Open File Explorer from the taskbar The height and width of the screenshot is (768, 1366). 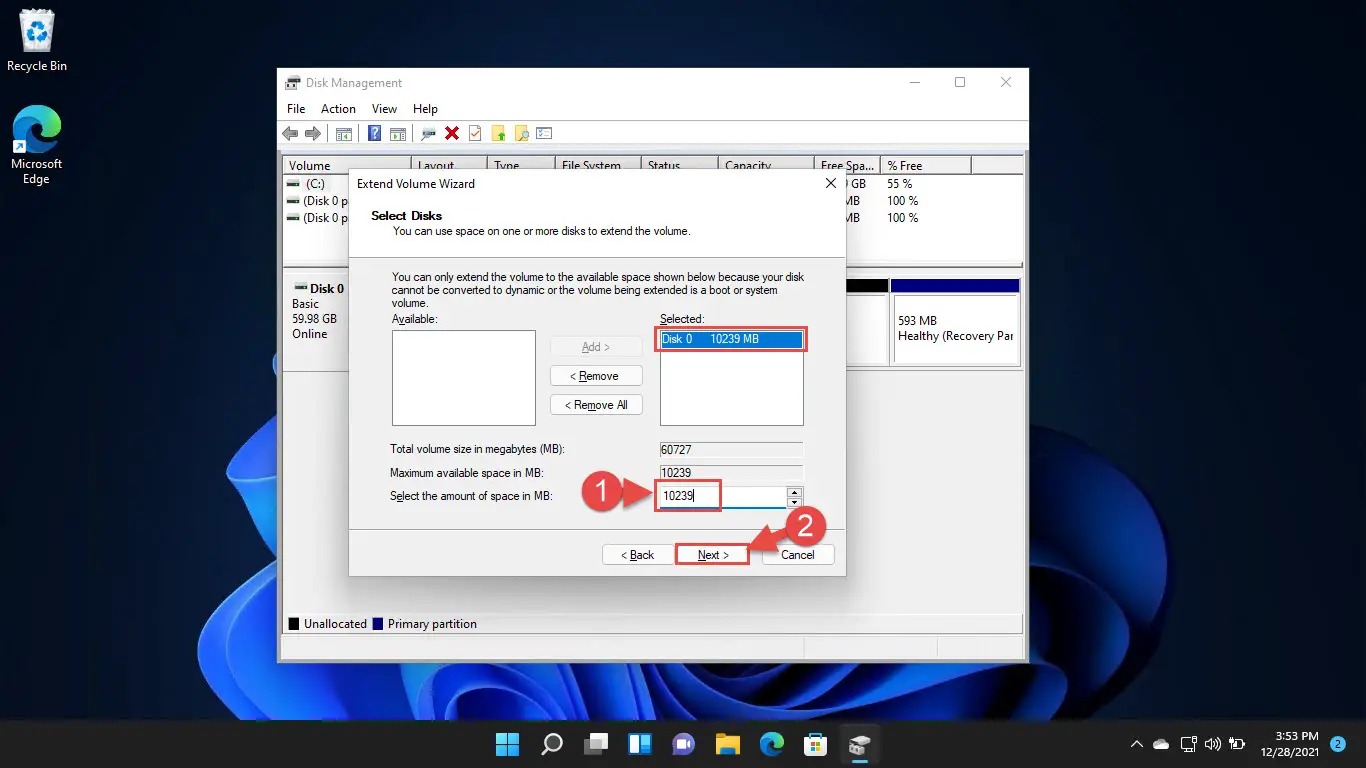[728, 744]
